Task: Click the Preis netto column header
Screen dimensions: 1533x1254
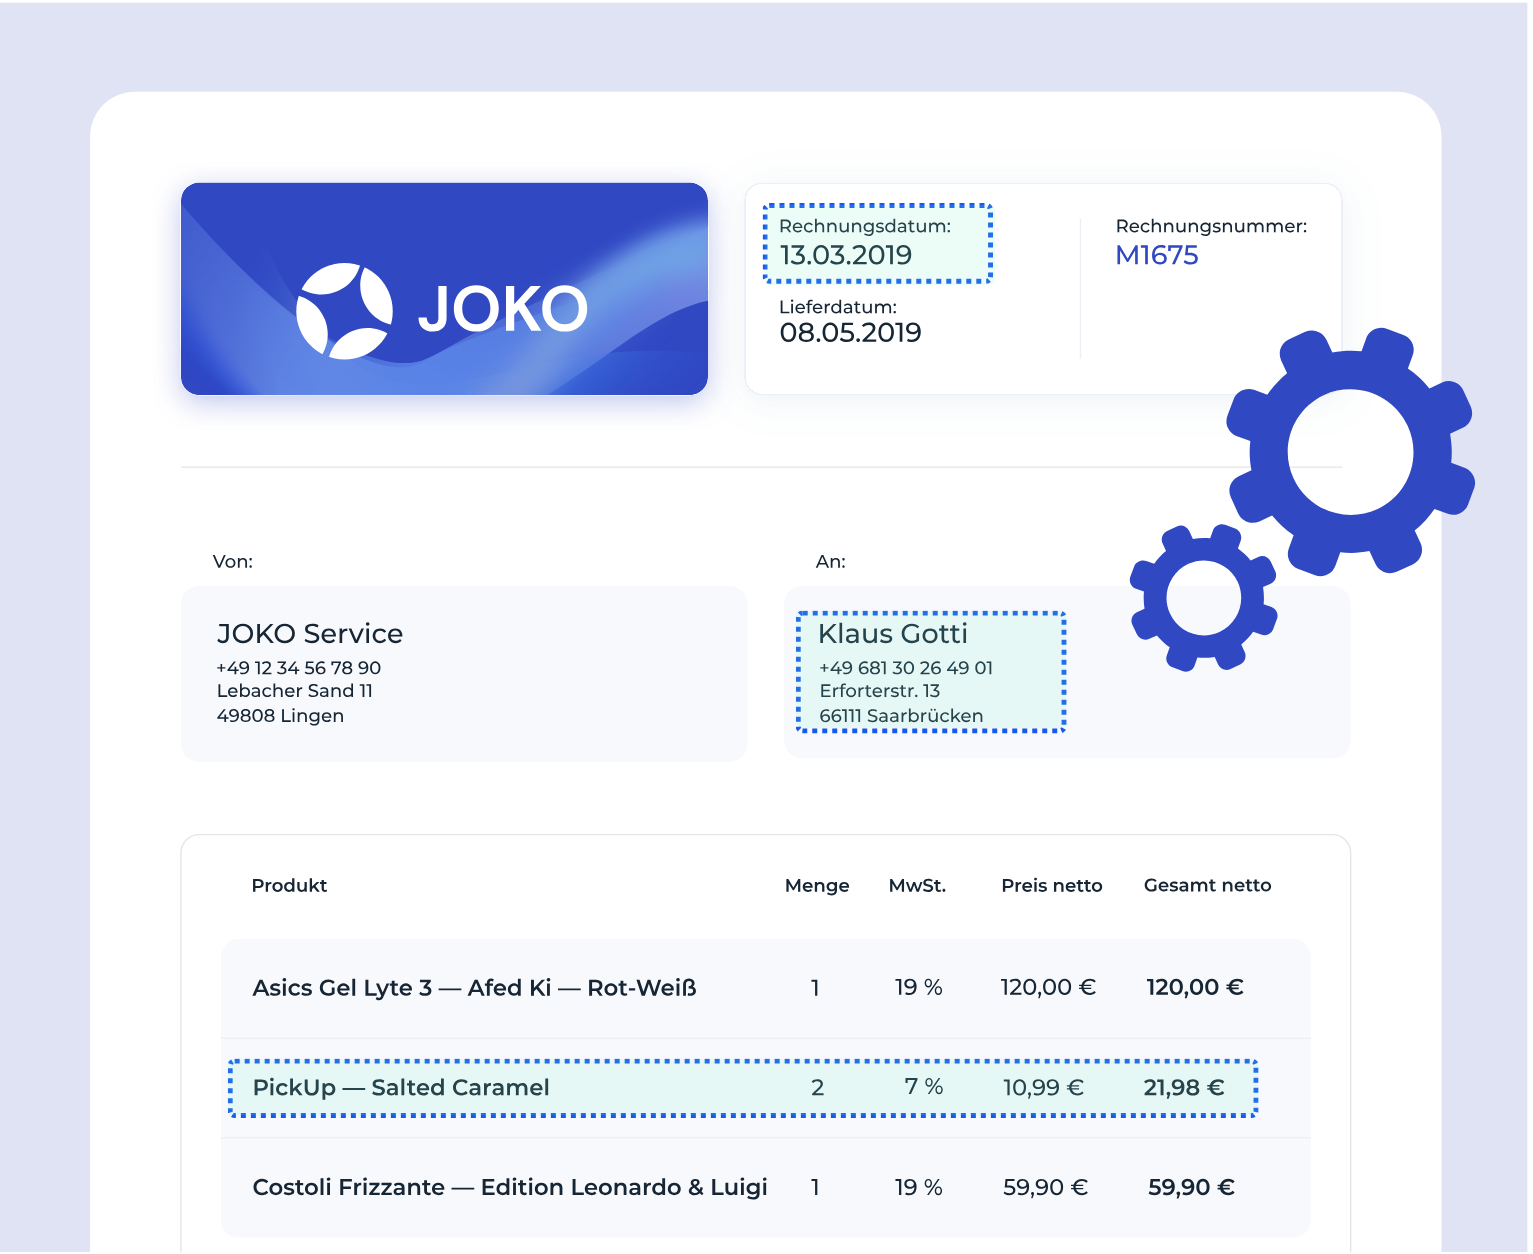Action: (x=1052, y=886)
